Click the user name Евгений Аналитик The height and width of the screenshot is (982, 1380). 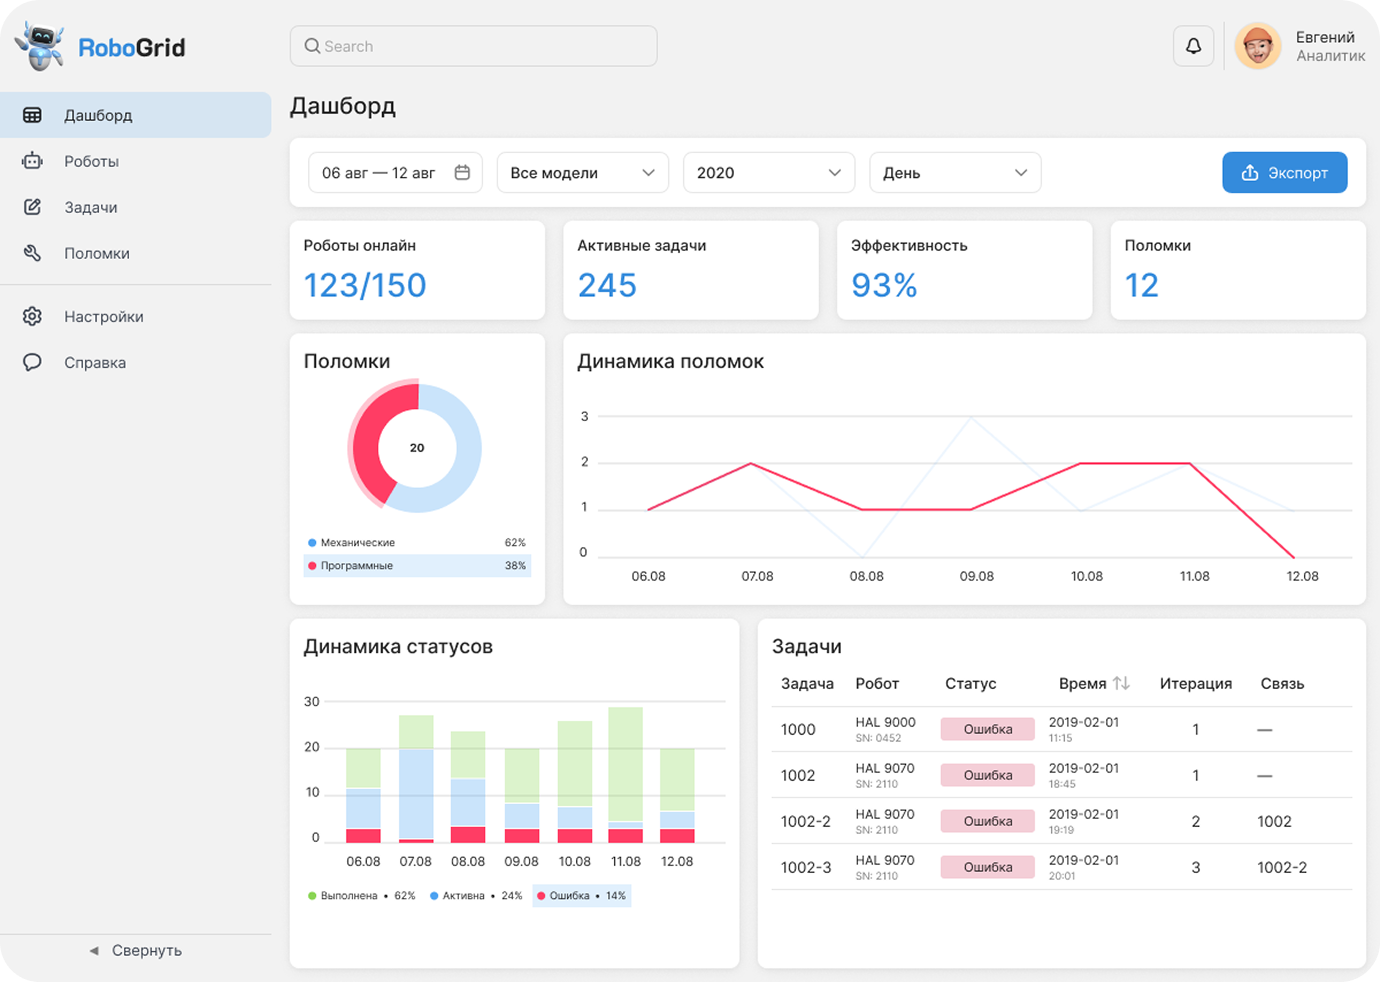point(1330,46)
